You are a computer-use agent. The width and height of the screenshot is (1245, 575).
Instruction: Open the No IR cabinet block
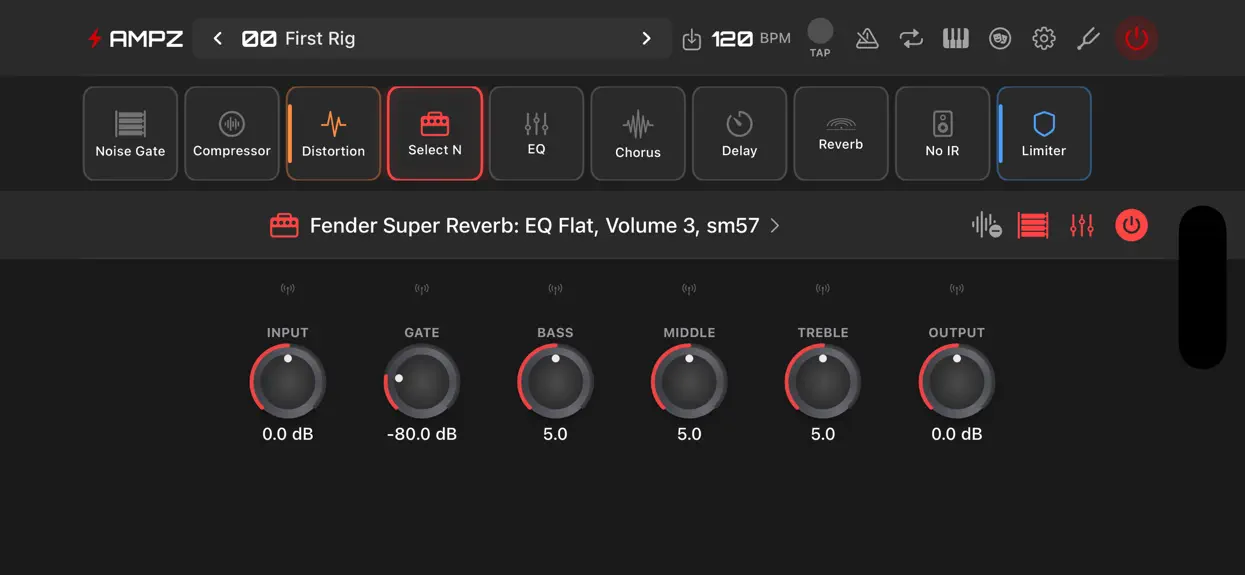942,133
